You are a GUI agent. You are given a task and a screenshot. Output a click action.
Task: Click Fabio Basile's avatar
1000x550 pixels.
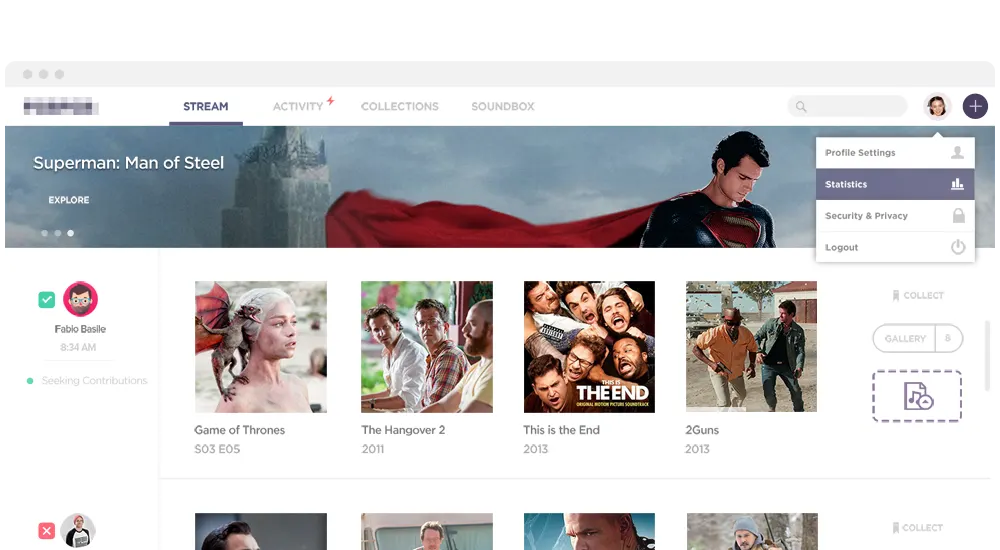(x=80, y=299)
